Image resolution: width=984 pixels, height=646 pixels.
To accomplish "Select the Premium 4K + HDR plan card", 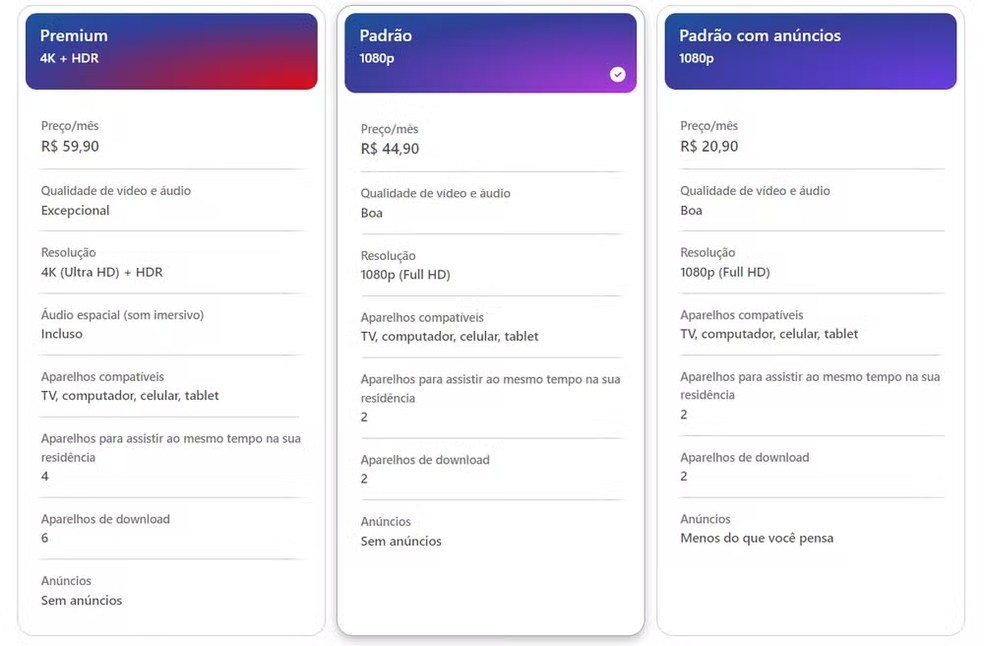I will (170, 320).
